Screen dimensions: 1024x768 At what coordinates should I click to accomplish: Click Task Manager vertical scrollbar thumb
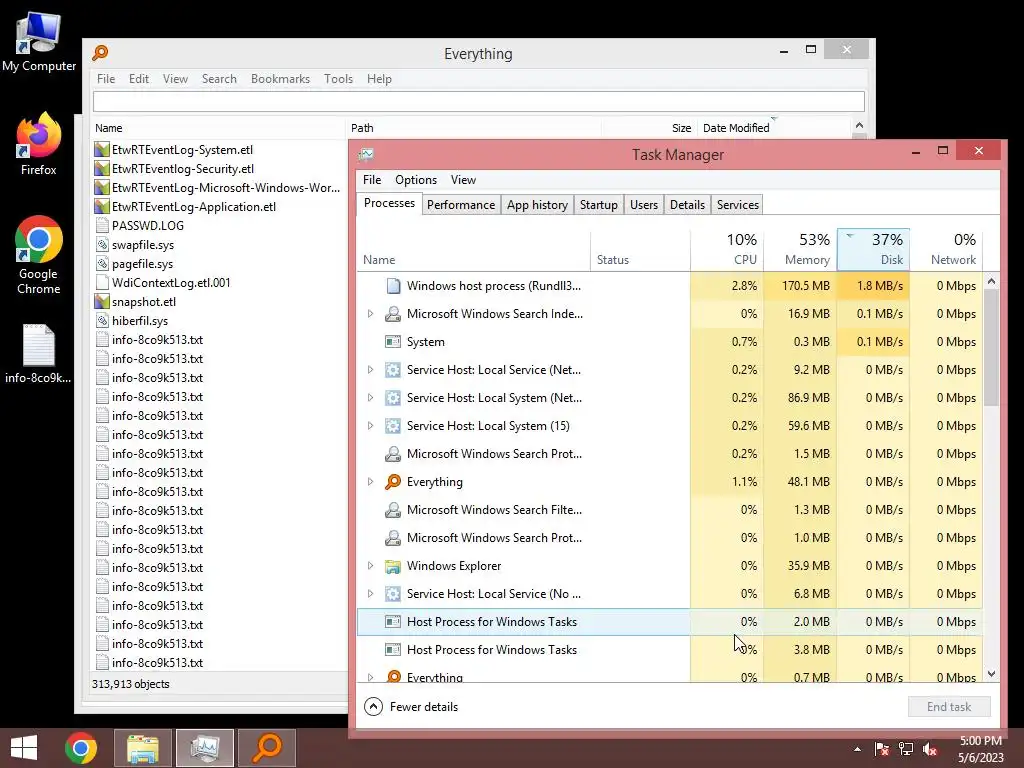pos(991,347)
